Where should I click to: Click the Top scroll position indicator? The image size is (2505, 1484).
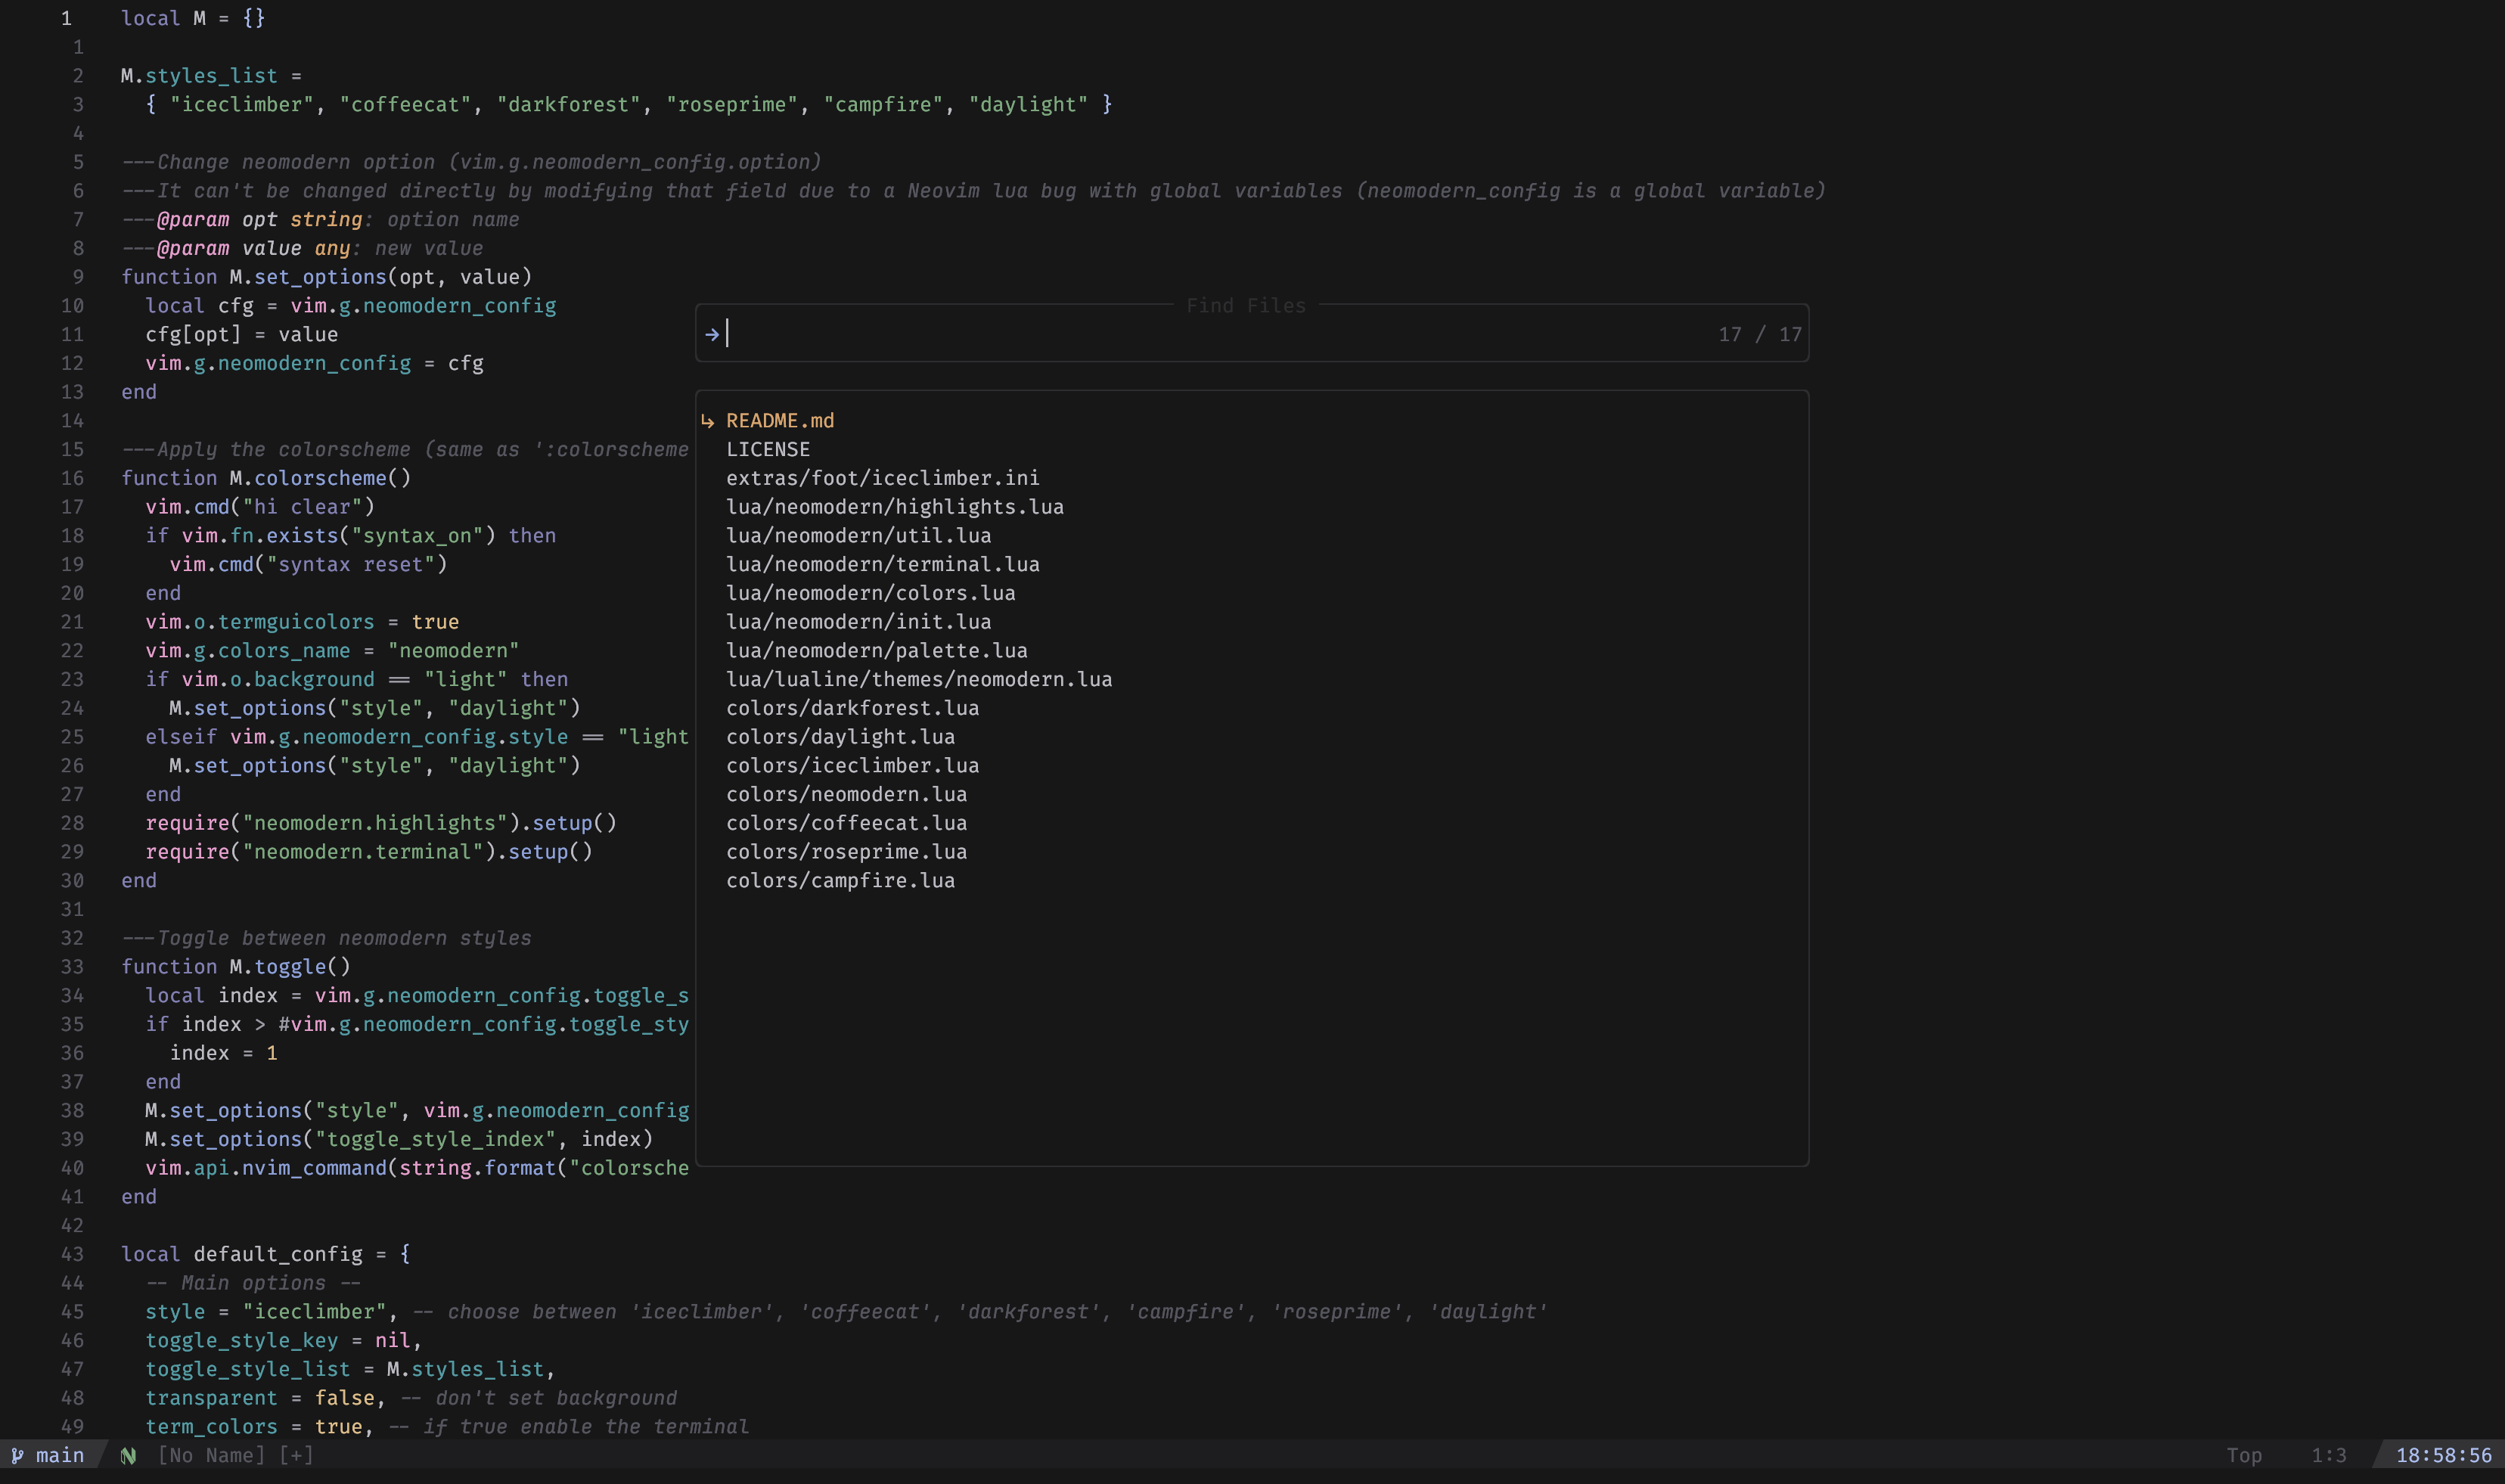2244,1455
